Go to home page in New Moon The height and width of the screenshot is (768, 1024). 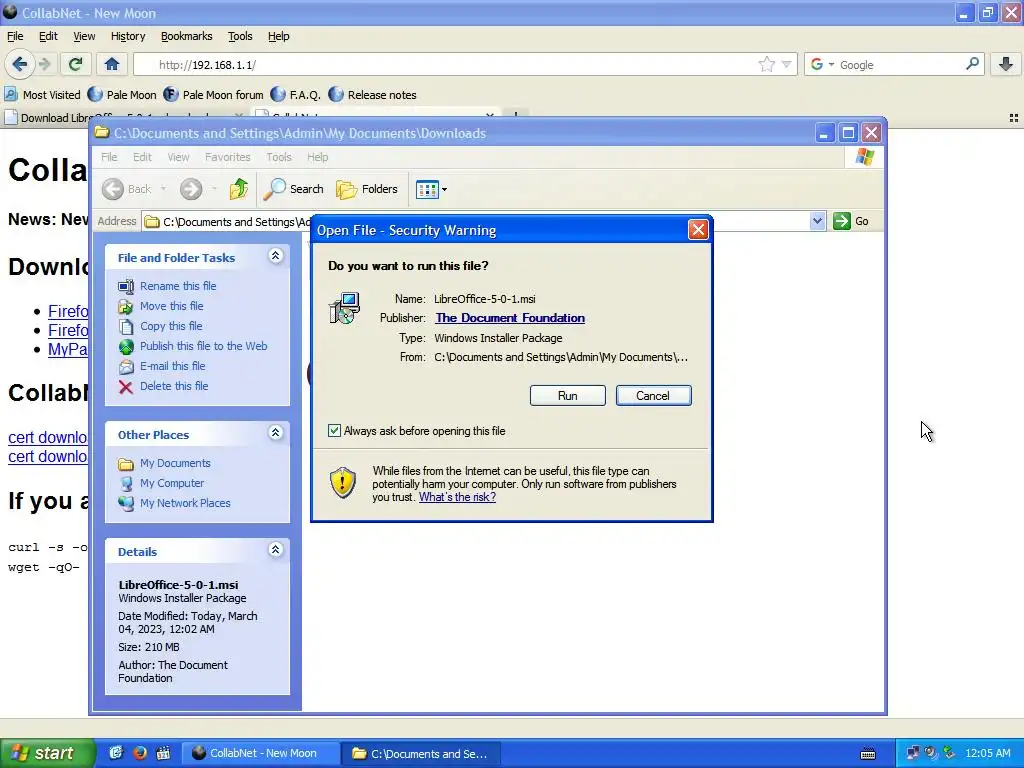click(112, 64)
